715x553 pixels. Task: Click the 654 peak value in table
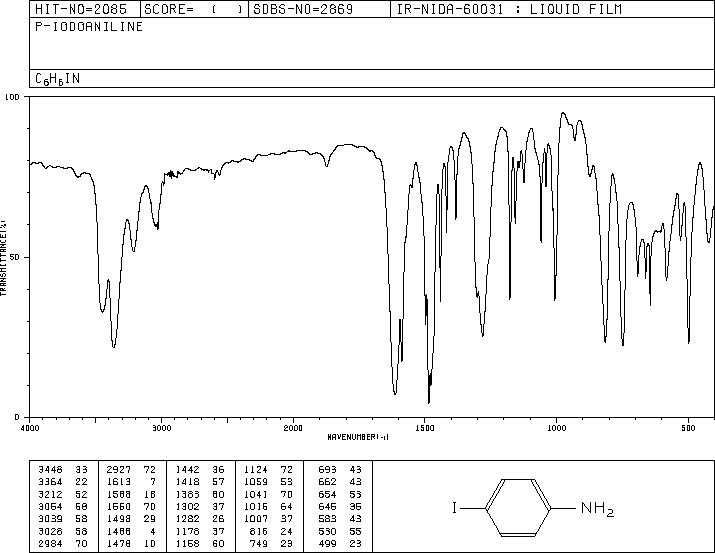point(327,494)
